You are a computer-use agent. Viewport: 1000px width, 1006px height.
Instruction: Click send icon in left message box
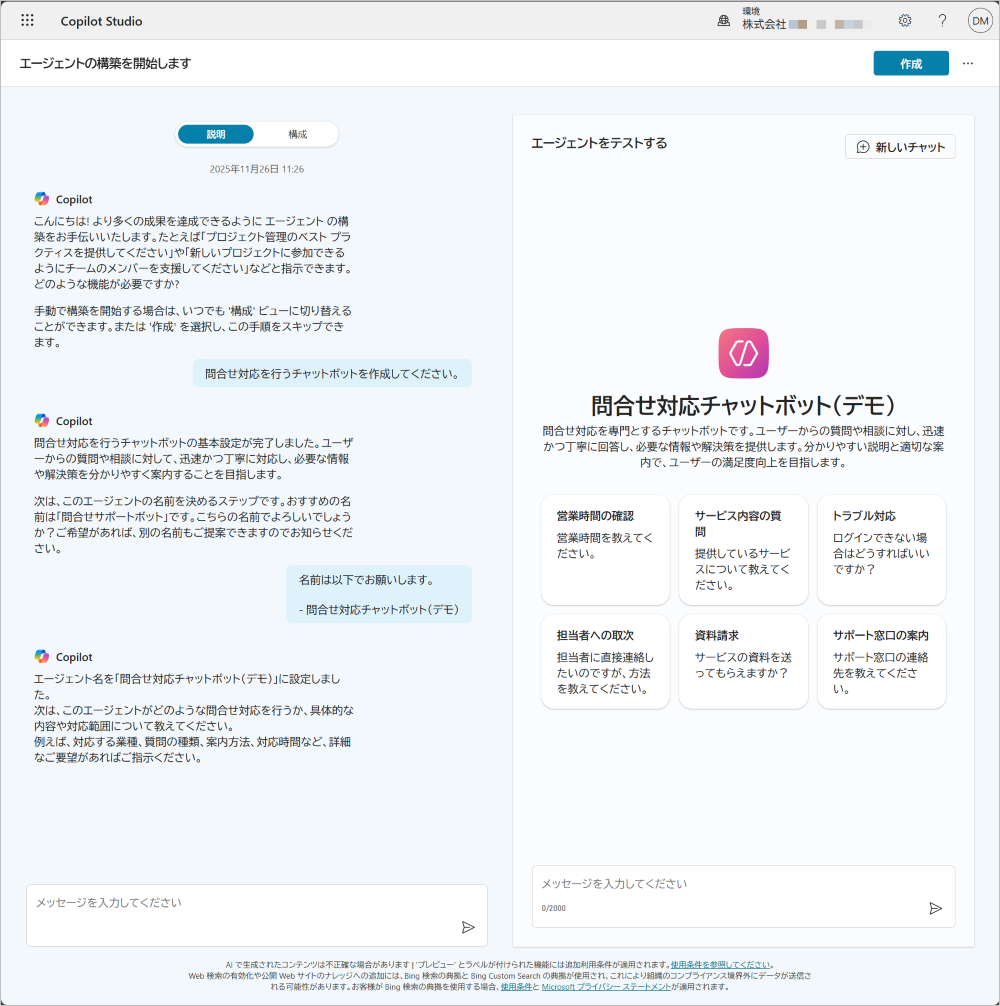pos(468,927)
